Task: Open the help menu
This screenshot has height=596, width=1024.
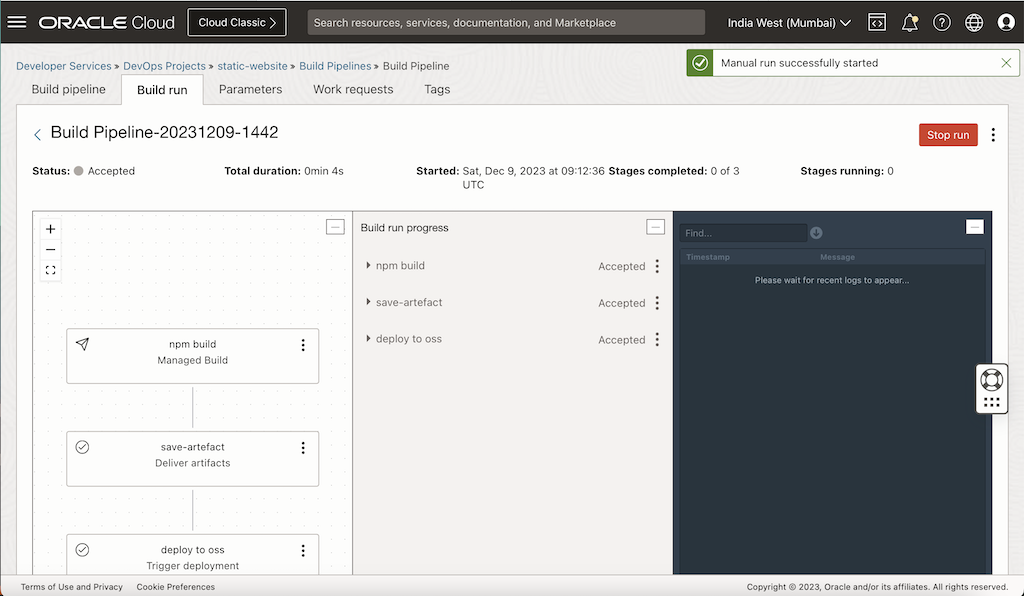Action: [941, 21]
